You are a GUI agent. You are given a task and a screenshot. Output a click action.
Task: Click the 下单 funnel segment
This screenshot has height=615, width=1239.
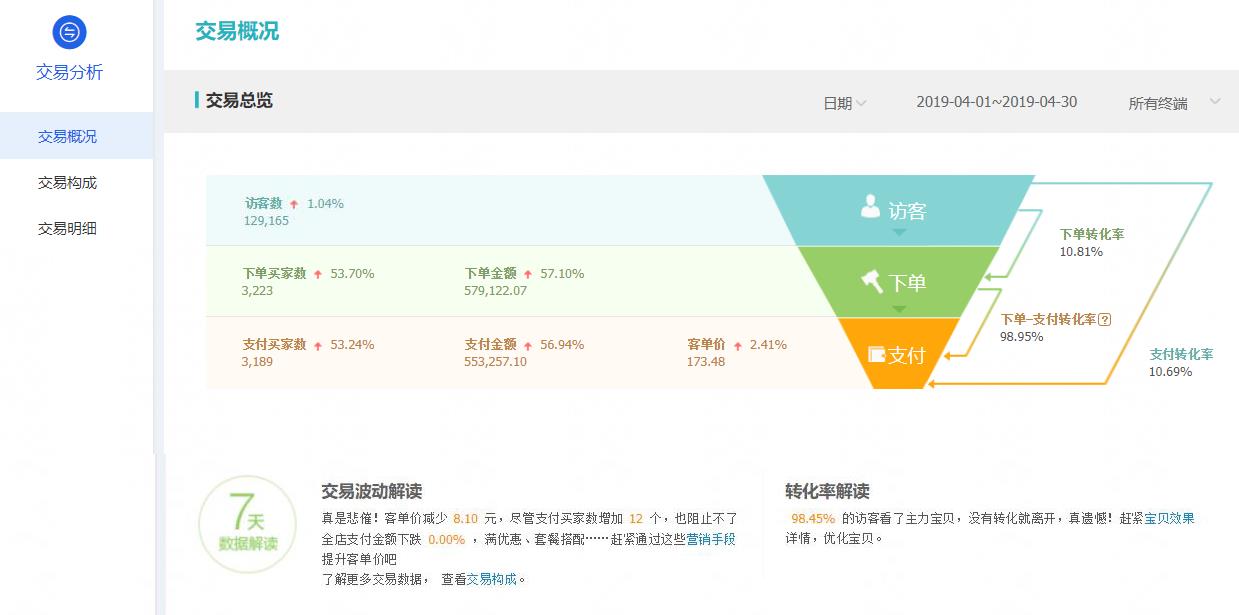point(898,282)
